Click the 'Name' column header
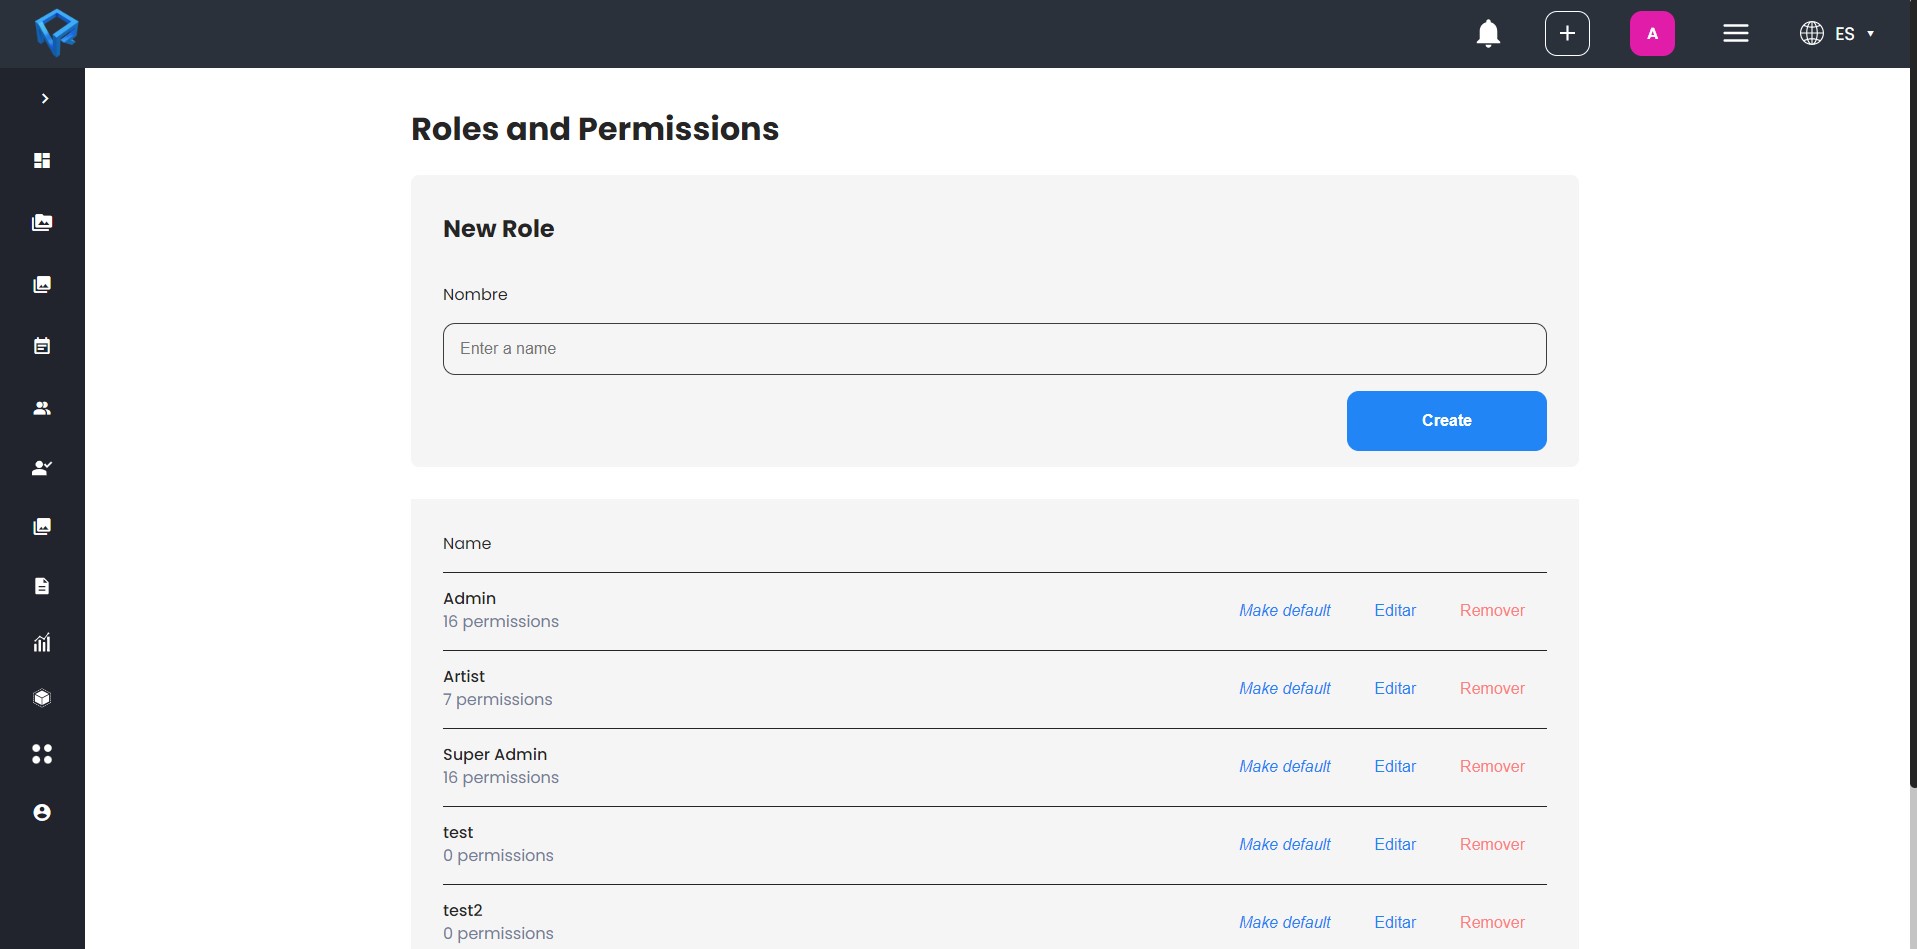Image resolution: width=1917 pixels, height=949 pixels. coord(467,543)
